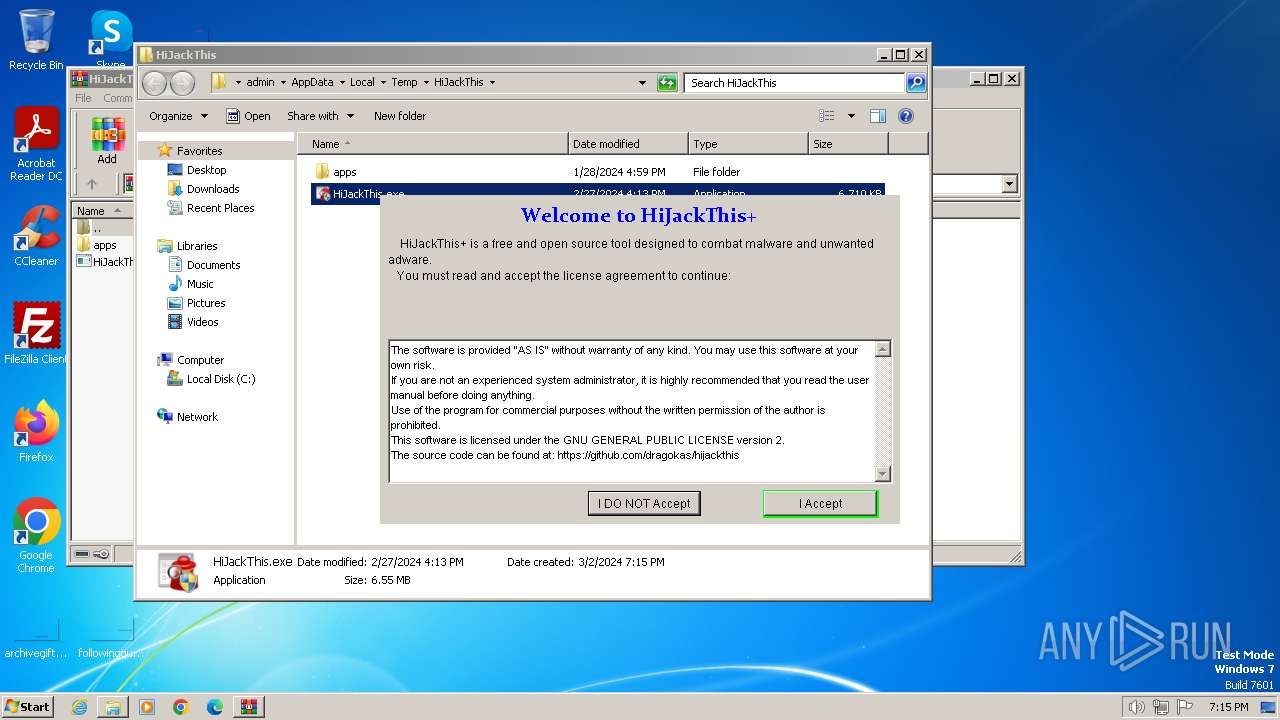Expand the Share with dropdown
Image resolution: width=1280 pixels, height=720 pixels.
tap(320, 116)
